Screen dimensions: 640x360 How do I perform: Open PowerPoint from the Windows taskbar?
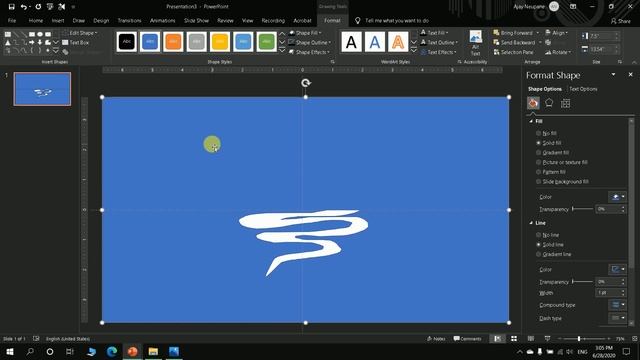pos(133,351)
